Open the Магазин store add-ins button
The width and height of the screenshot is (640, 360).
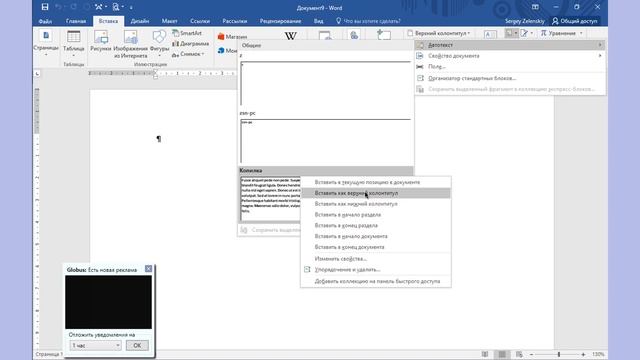(x=232, y=36)
